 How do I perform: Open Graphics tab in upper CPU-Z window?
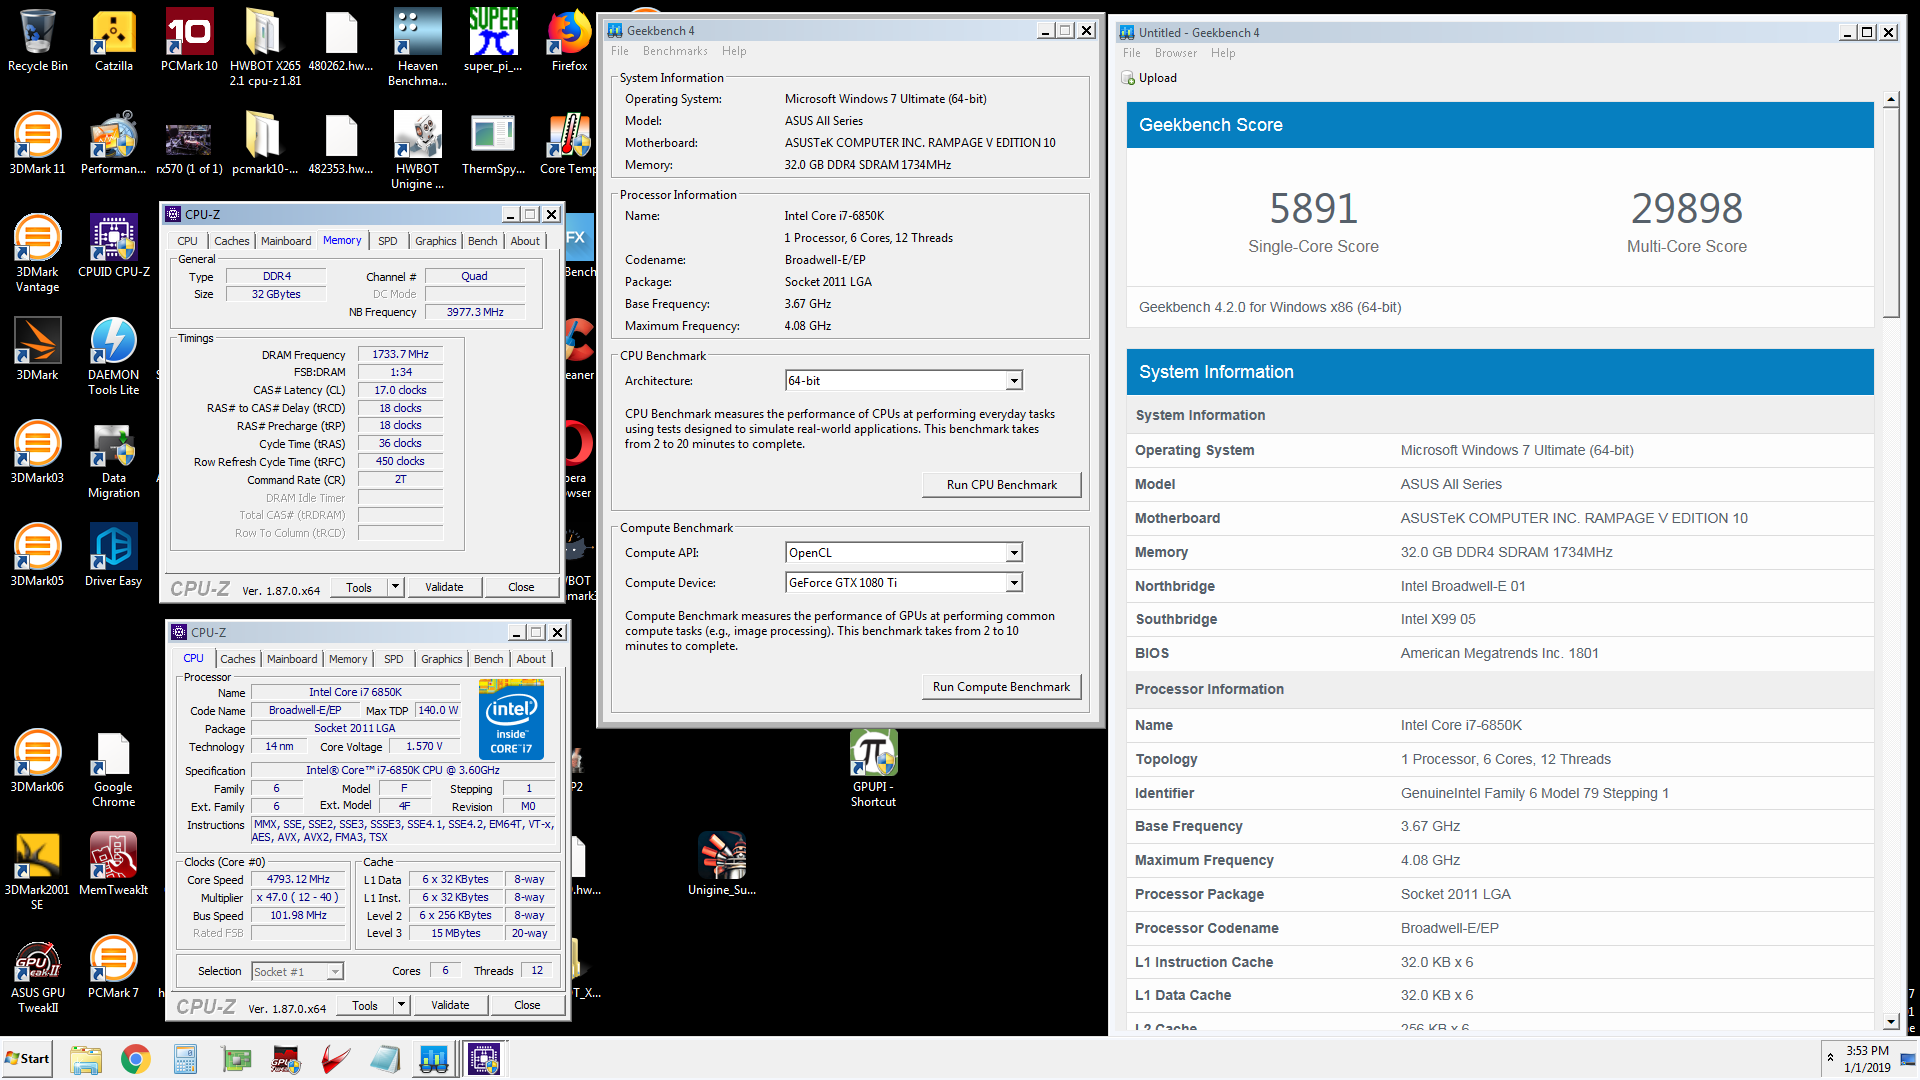click(436, 241)
